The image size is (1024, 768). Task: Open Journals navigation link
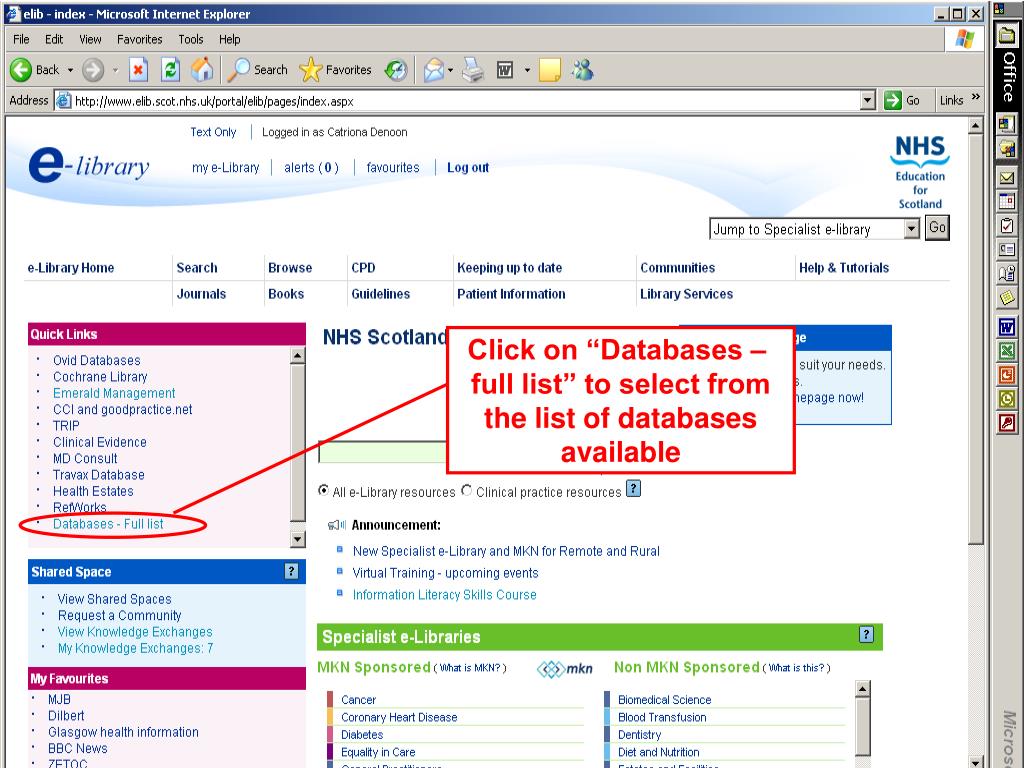pyautogui.click(x=201, y=294)
